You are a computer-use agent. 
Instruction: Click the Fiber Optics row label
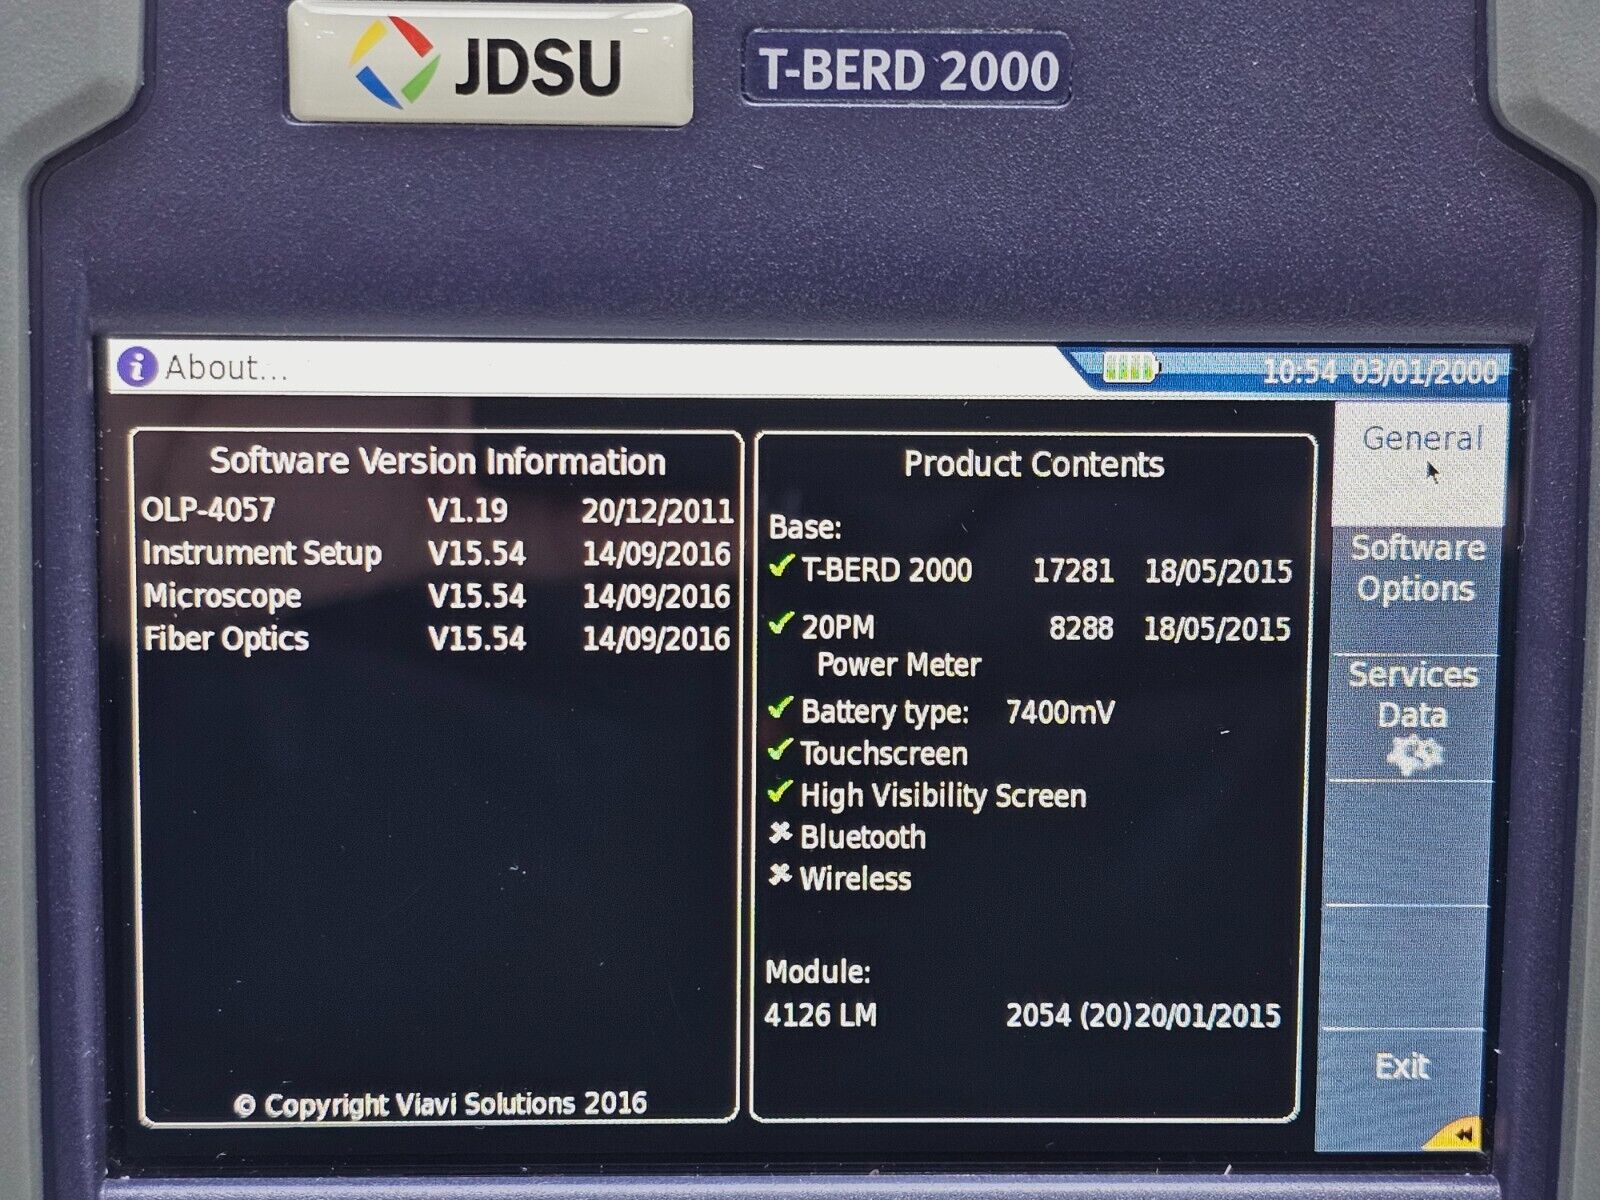click(x=226, y=639)
